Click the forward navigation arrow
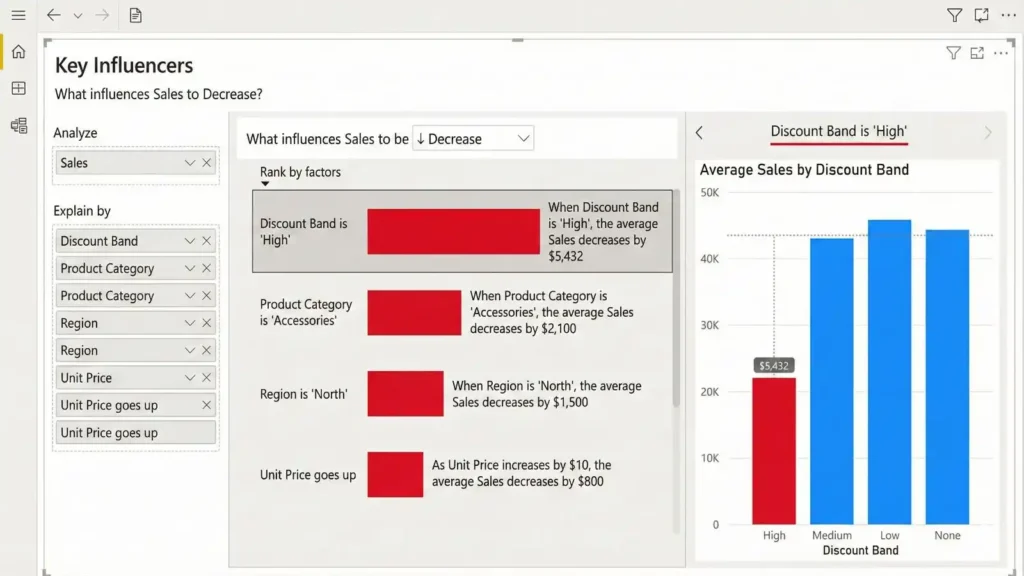This screenshot has height=576, width=1024. [99, 15]
